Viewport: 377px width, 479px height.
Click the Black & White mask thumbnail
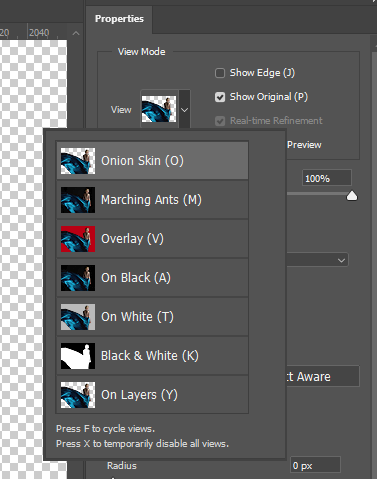tap(78, 356)
